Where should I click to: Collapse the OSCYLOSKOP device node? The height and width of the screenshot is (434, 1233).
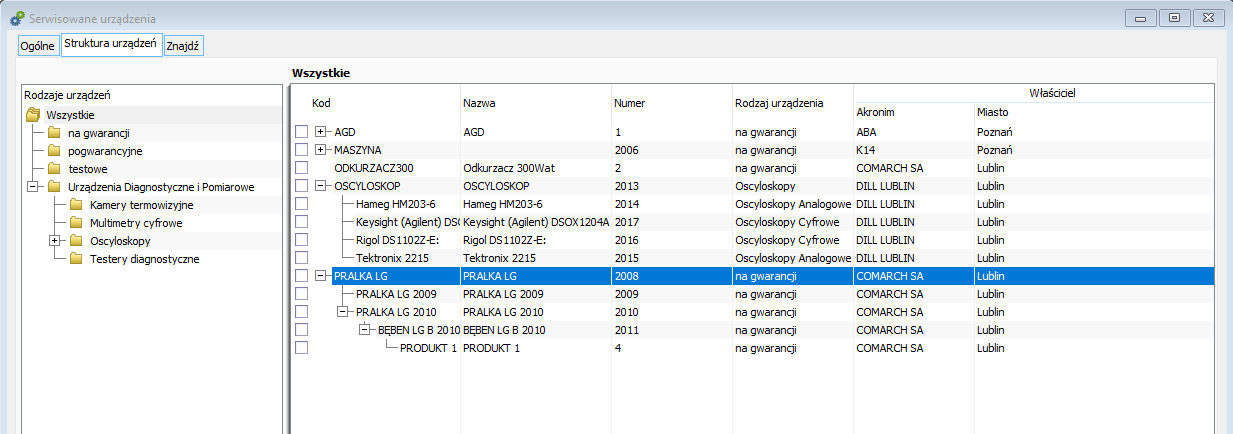pos(321,186)
